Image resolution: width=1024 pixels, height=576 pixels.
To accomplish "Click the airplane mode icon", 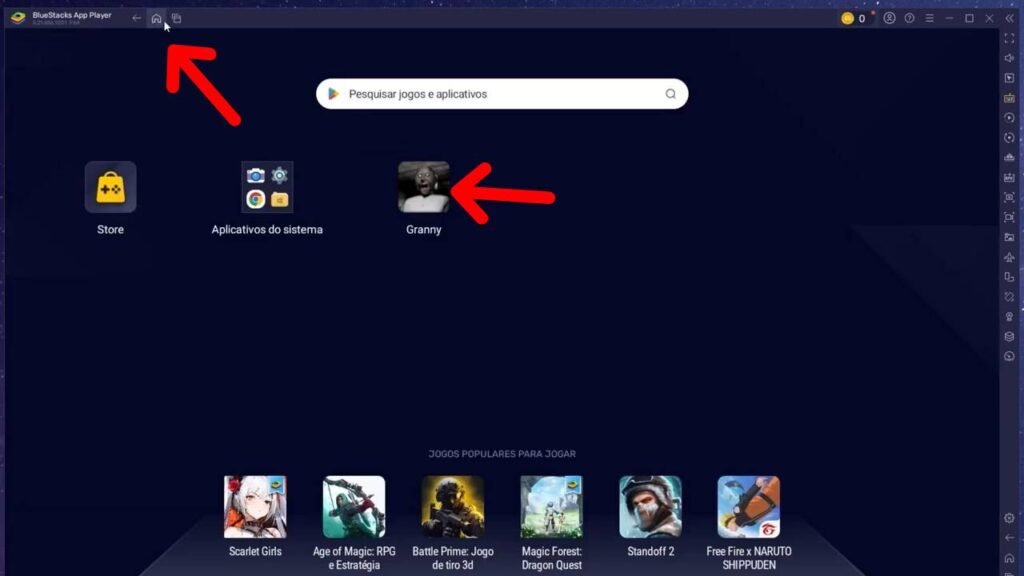I will tap(1009, 257).
